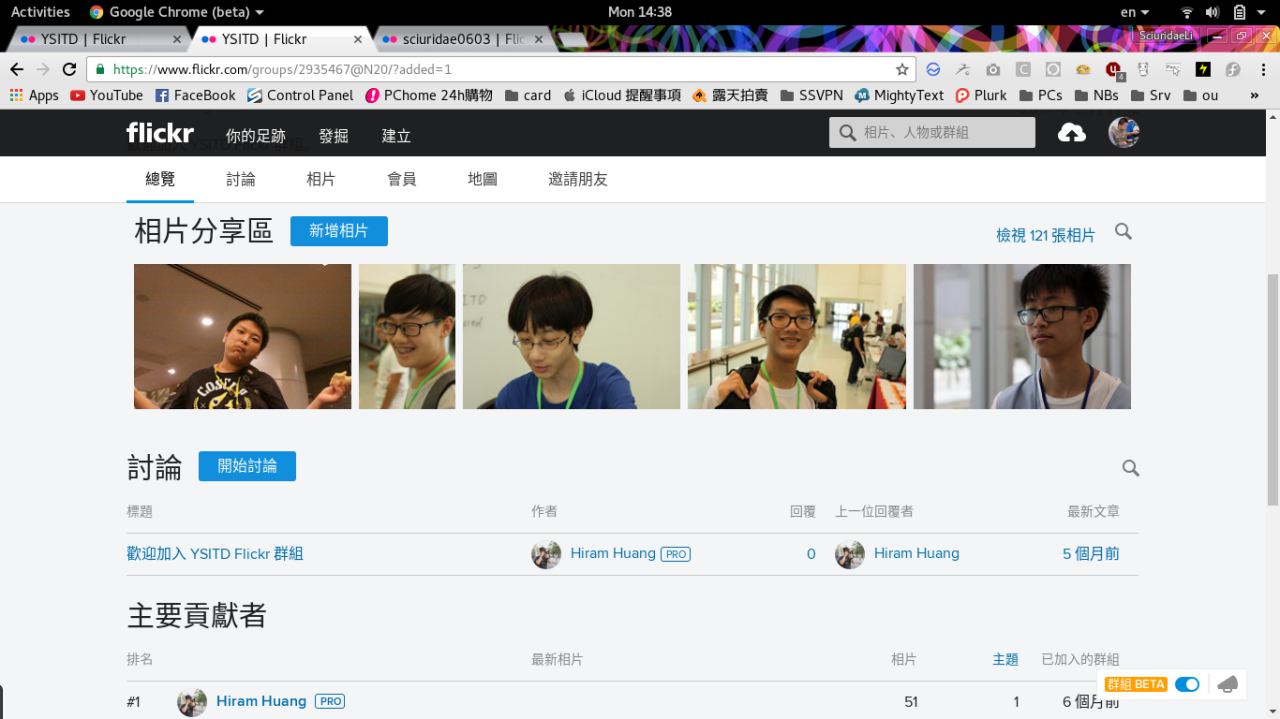Click the Flickr logo
1280x719 pixels.
tap(160, 133)
